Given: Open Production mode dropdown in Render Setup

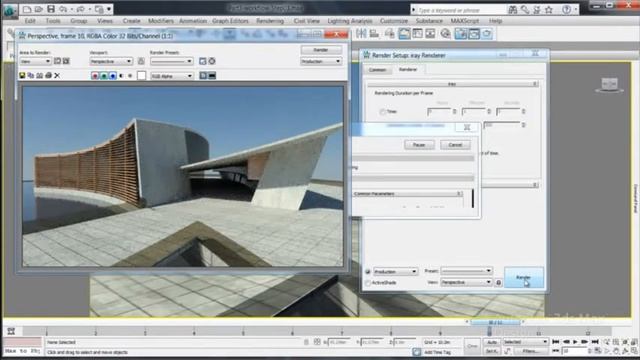Looking at the screenshot, I should 396,271.
